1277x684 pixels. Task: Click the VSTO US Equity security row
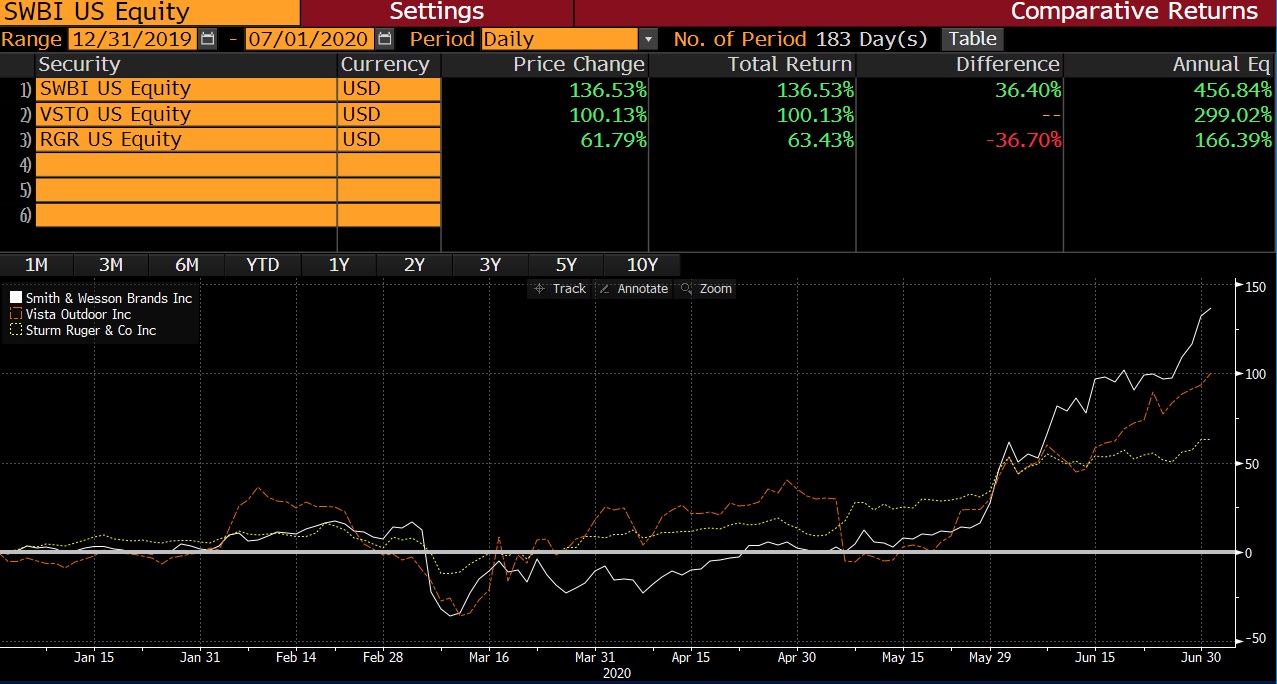pyautogui.click(x=187, y=114)
